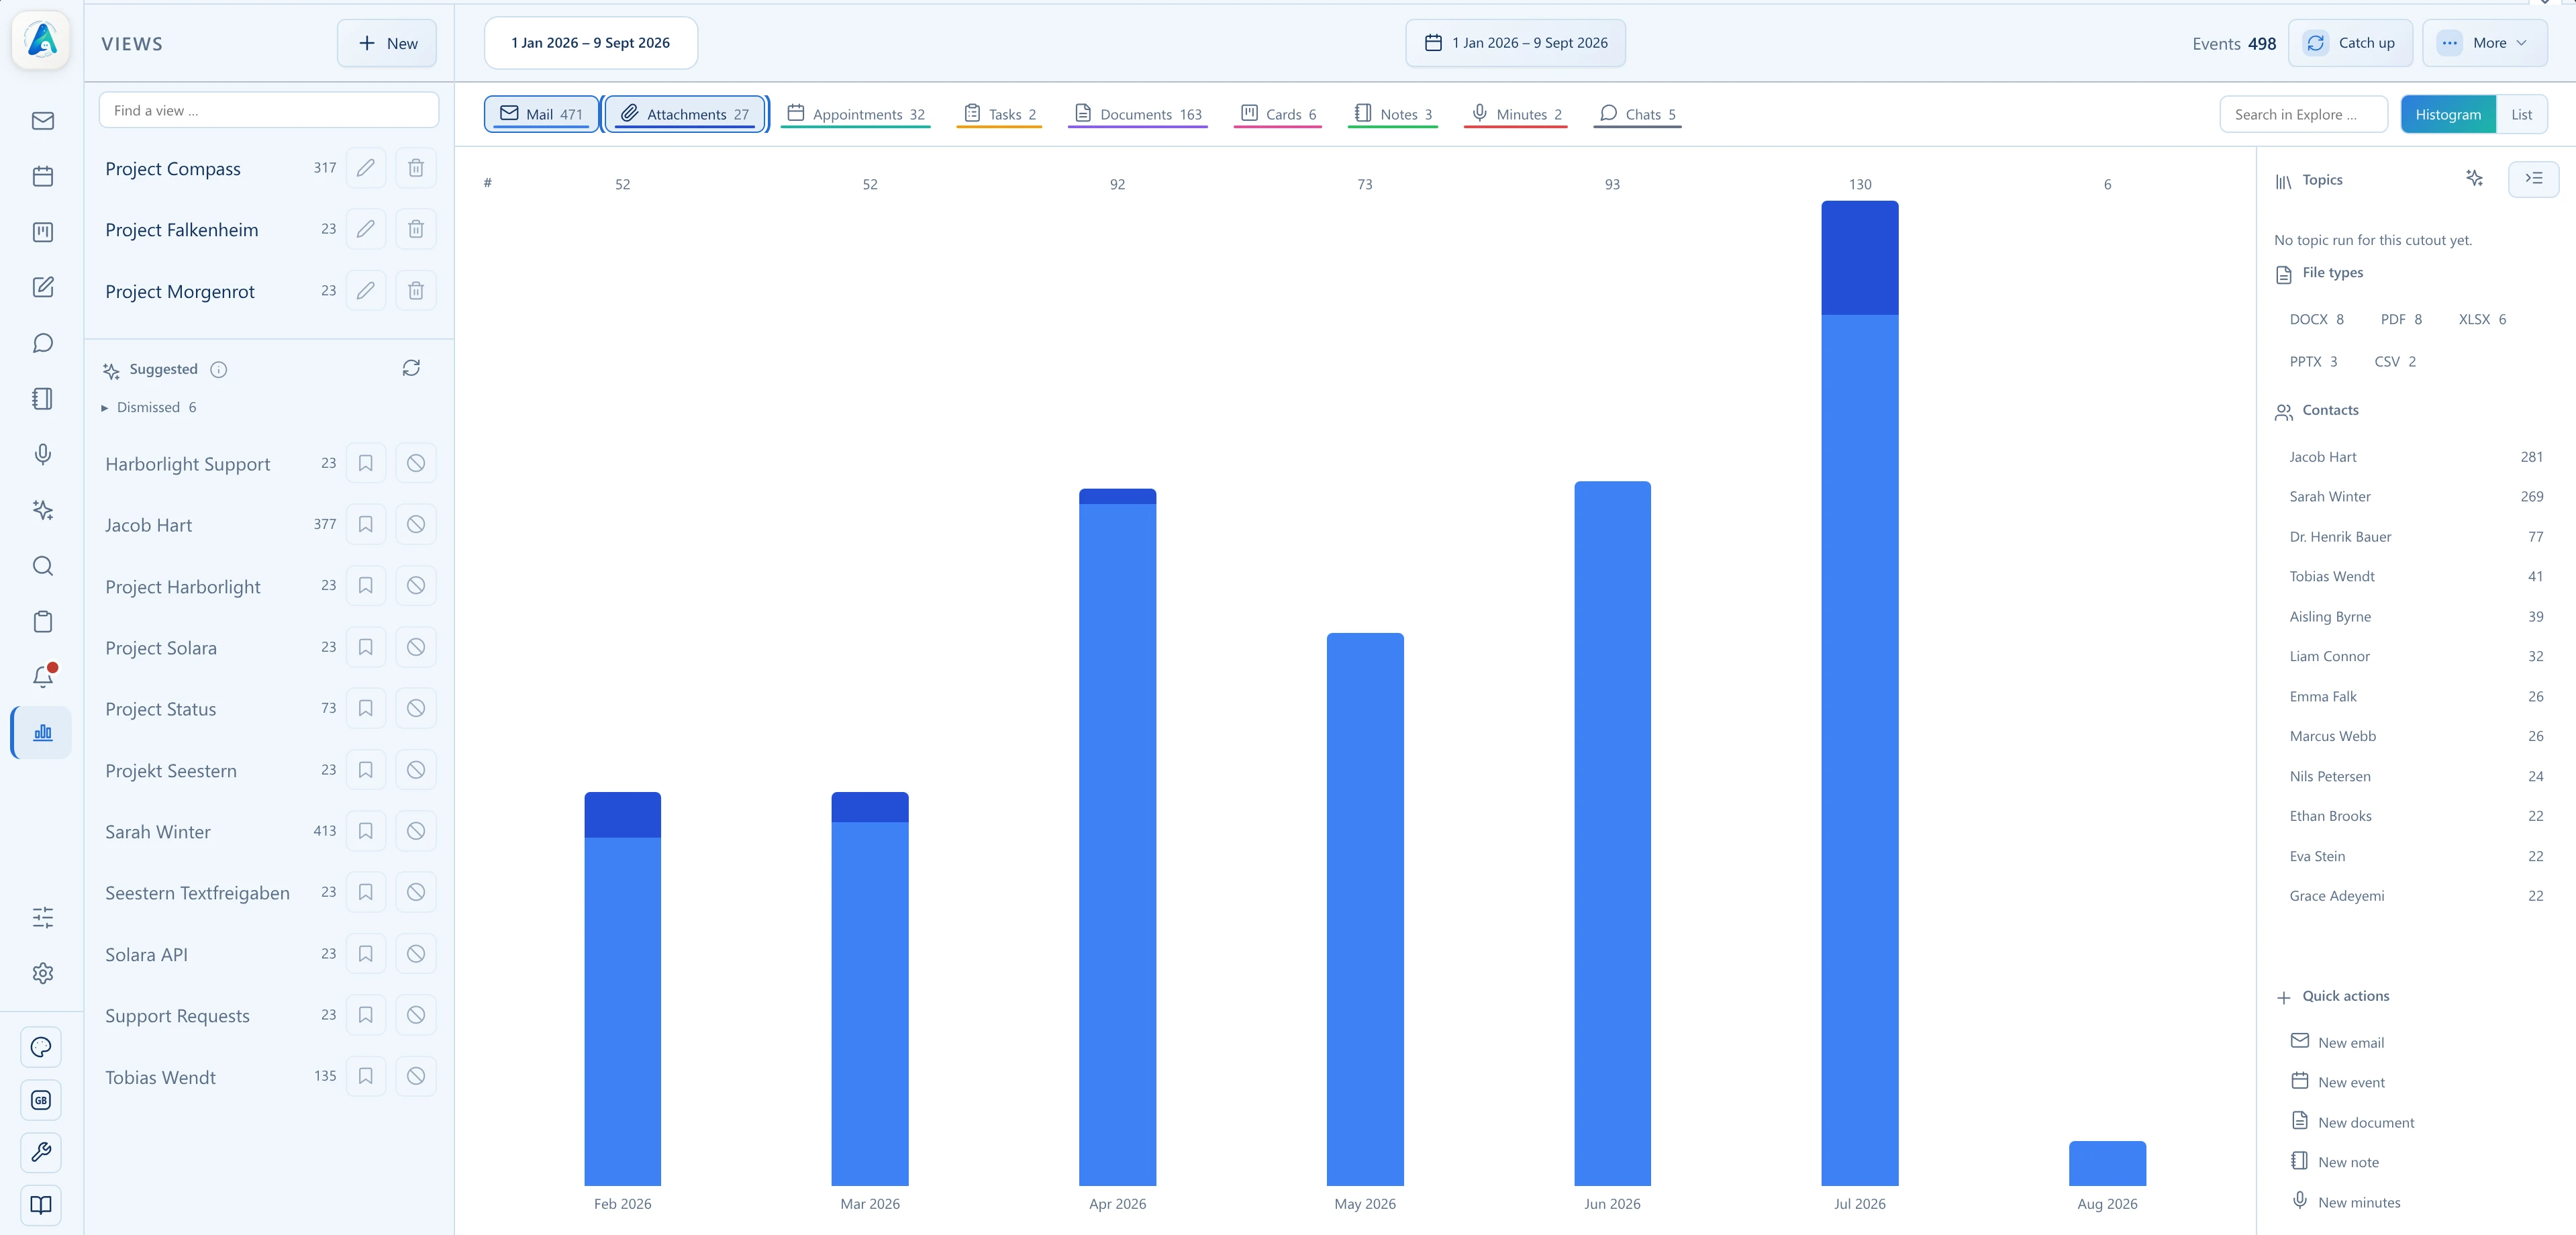Open the Search sidebar icon
The image size is (2576, 1235).
click(x=42, y=566)
